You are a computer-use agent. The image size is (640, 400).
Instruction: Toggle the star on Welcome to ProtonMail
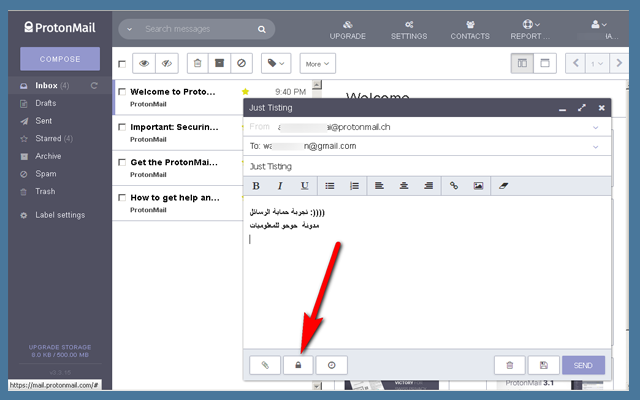[x=245, y=92]
